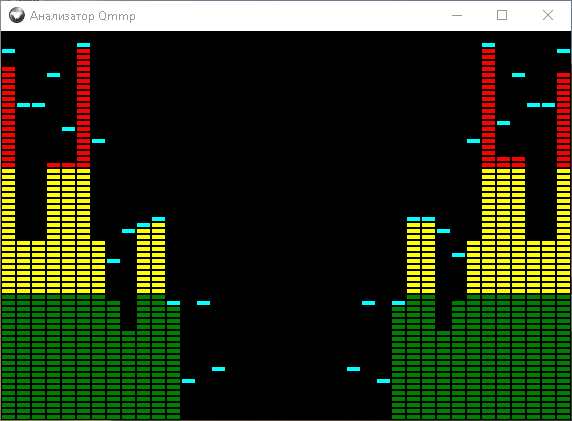Click the lowest cyan peak marker left of center
Viewport: 572px width, 421px height.
188,381
